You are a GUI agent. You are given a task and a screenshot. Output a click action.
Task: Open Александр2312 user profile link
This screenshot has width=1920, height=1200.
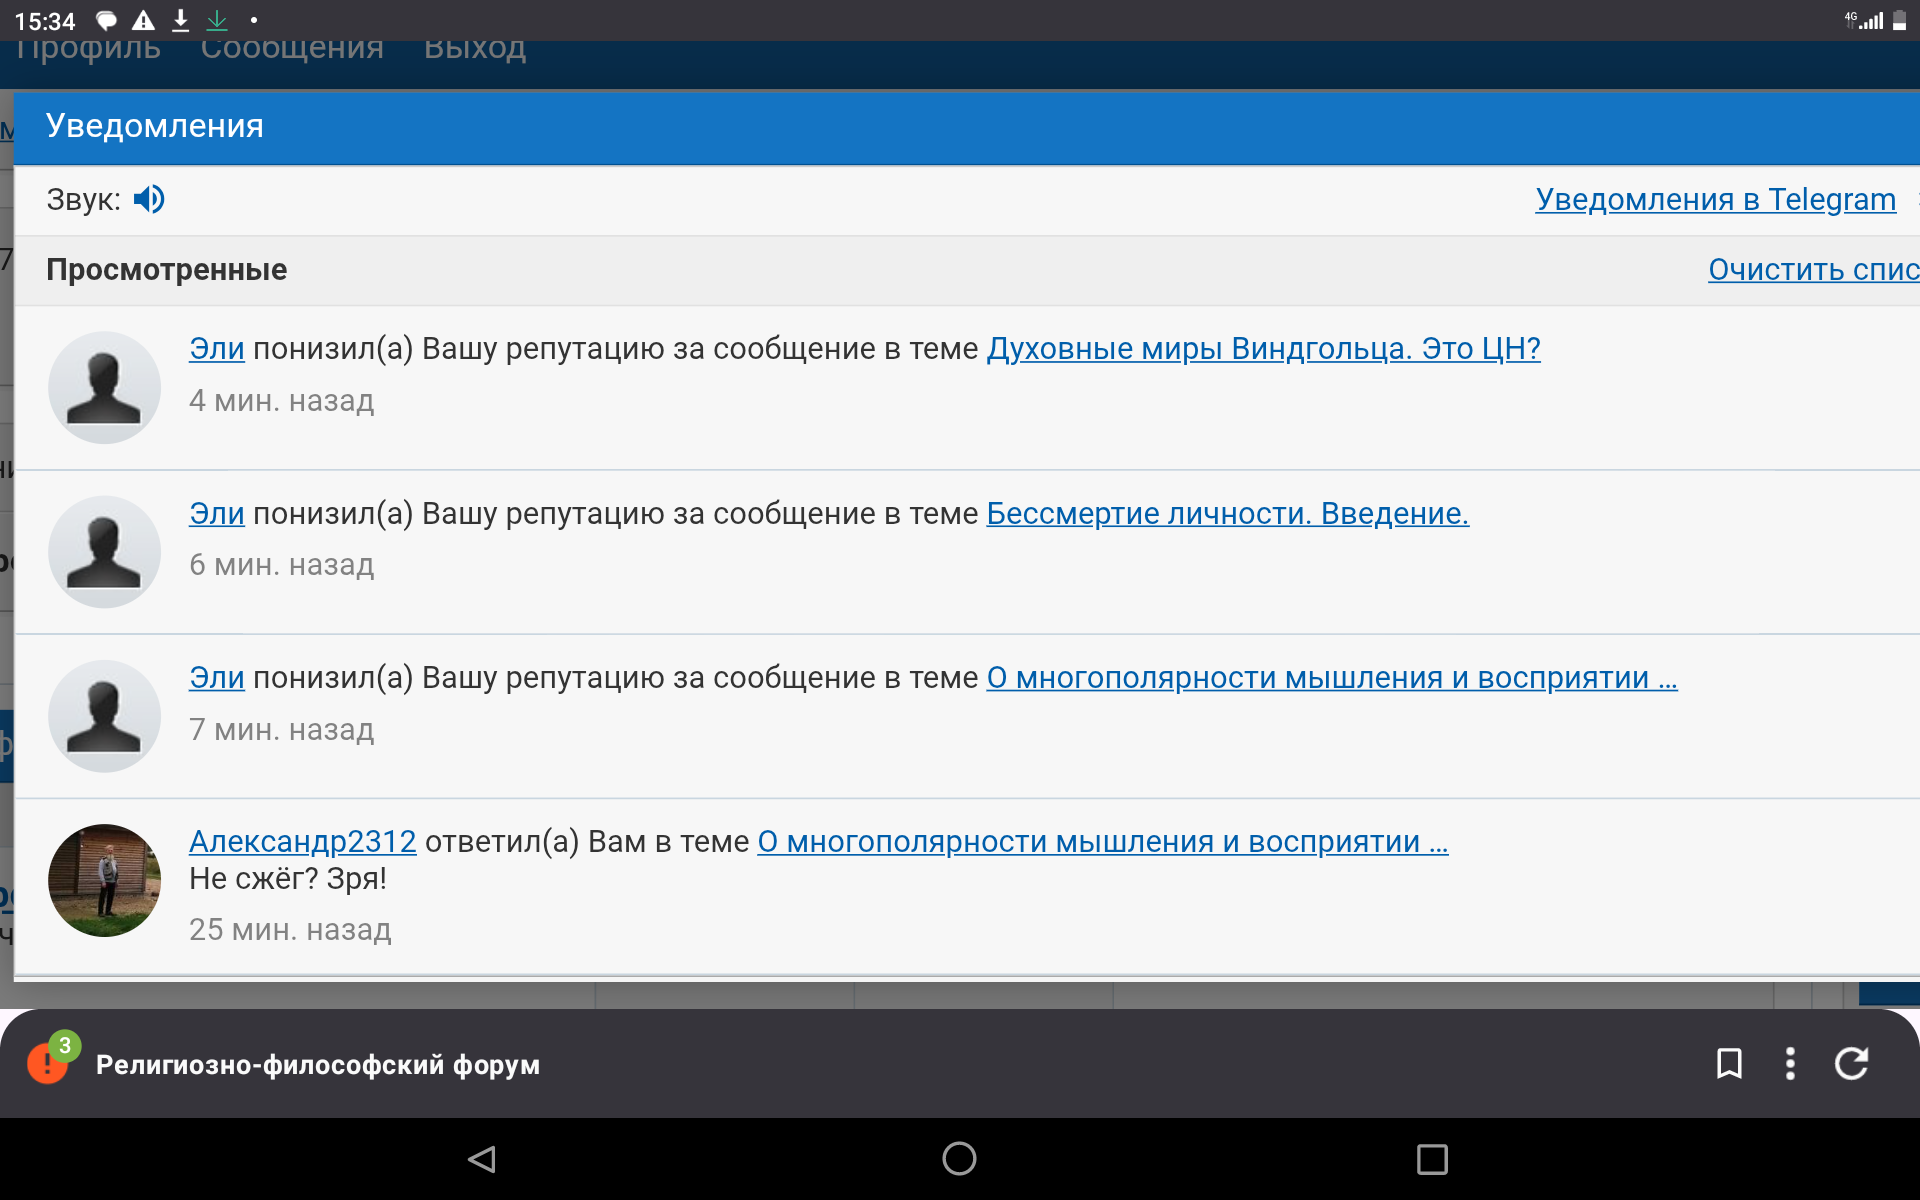302,841
